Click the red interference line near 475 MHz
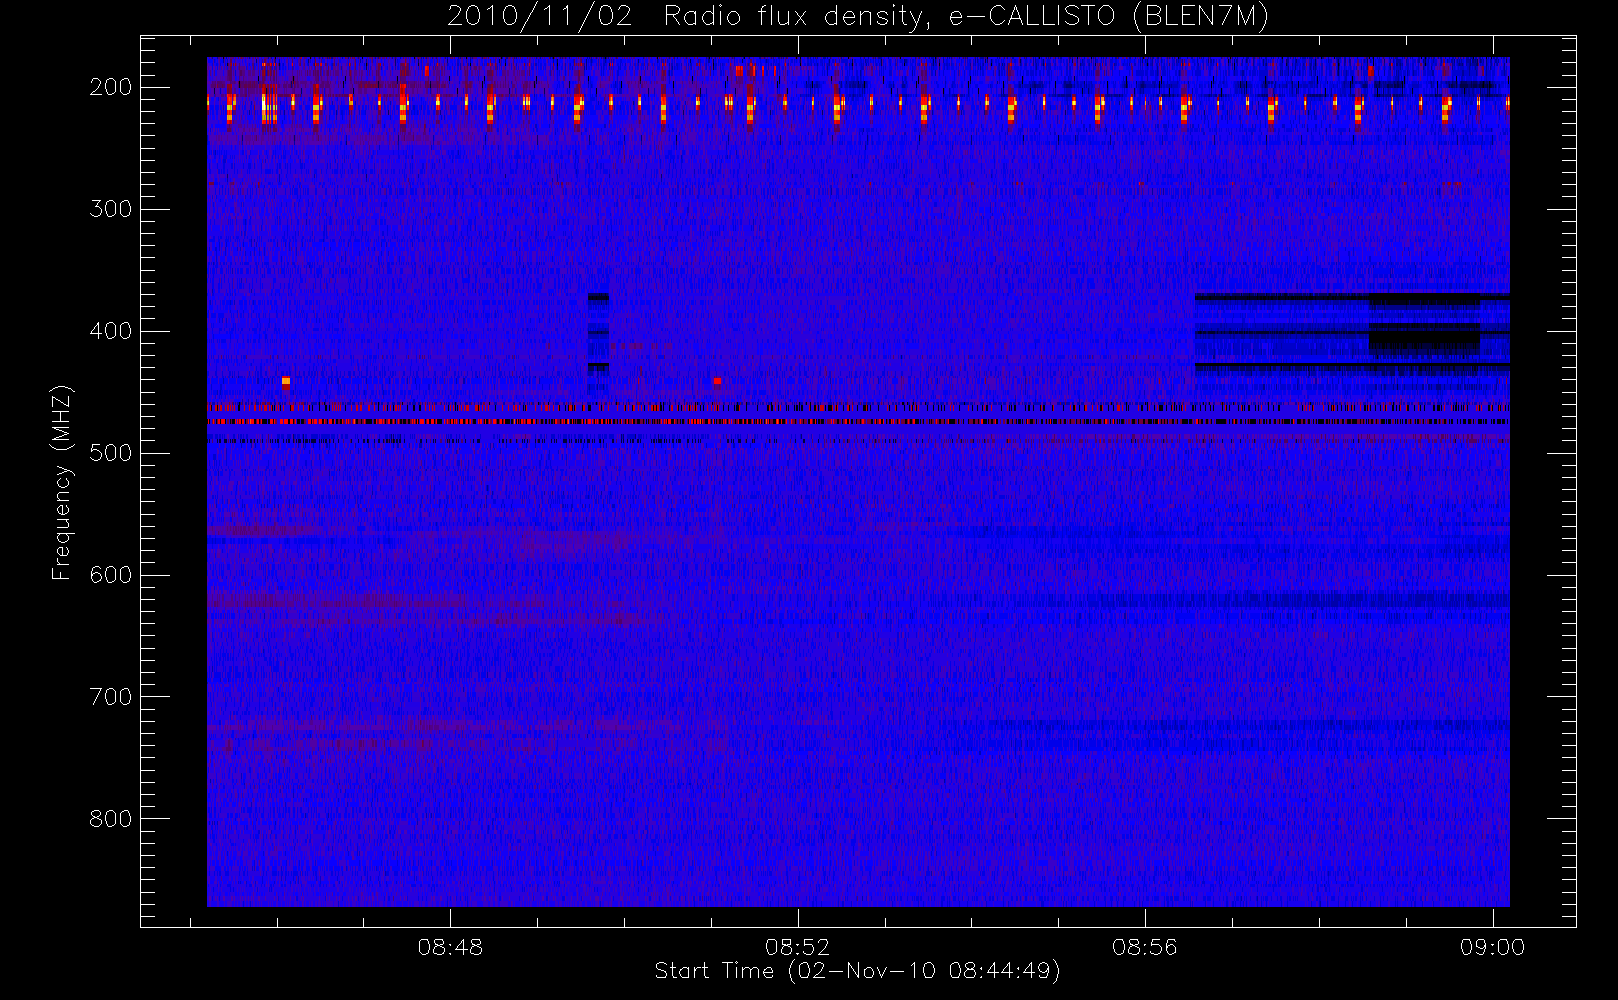The image size is (1618, 1000). click(858, 421)
